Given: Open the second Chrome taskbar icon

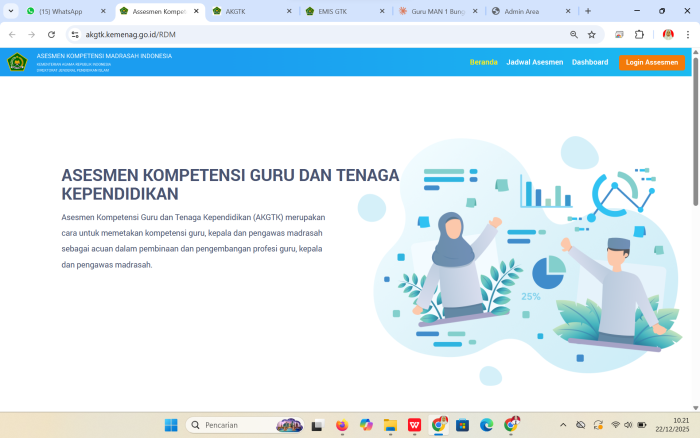Looking at the screenshot, I should pyautogui.click(x=511, y=425).
